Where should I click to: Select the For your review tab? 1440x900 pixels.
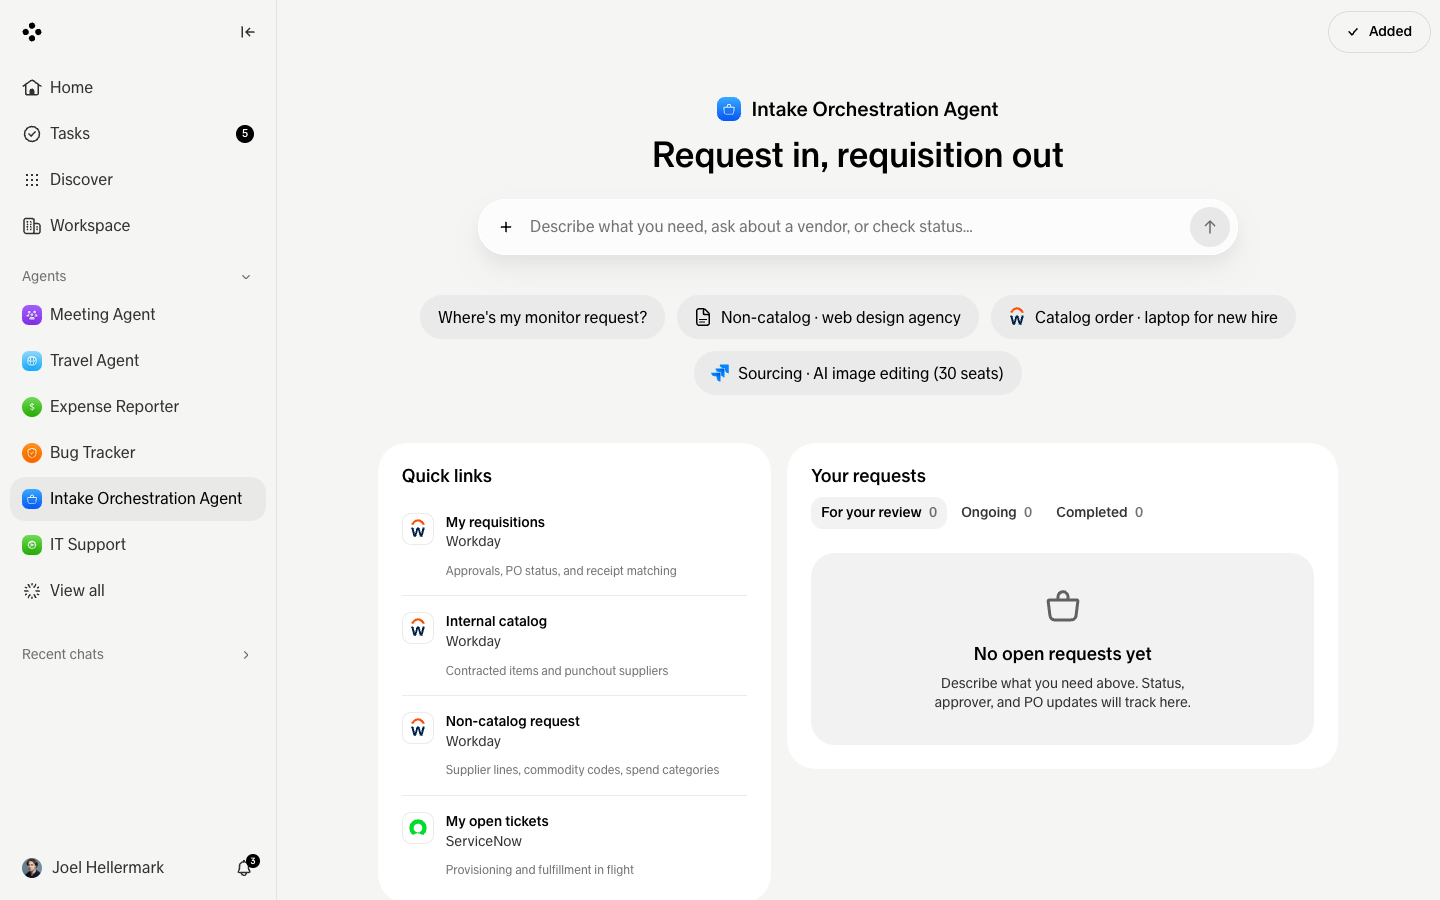pos(879,512)
